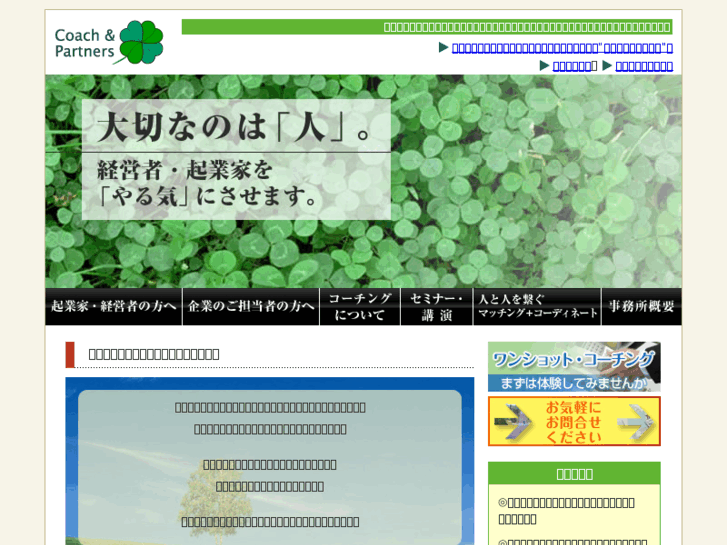Open the 起業家・経営者の方へ menu item

(114, 307)
